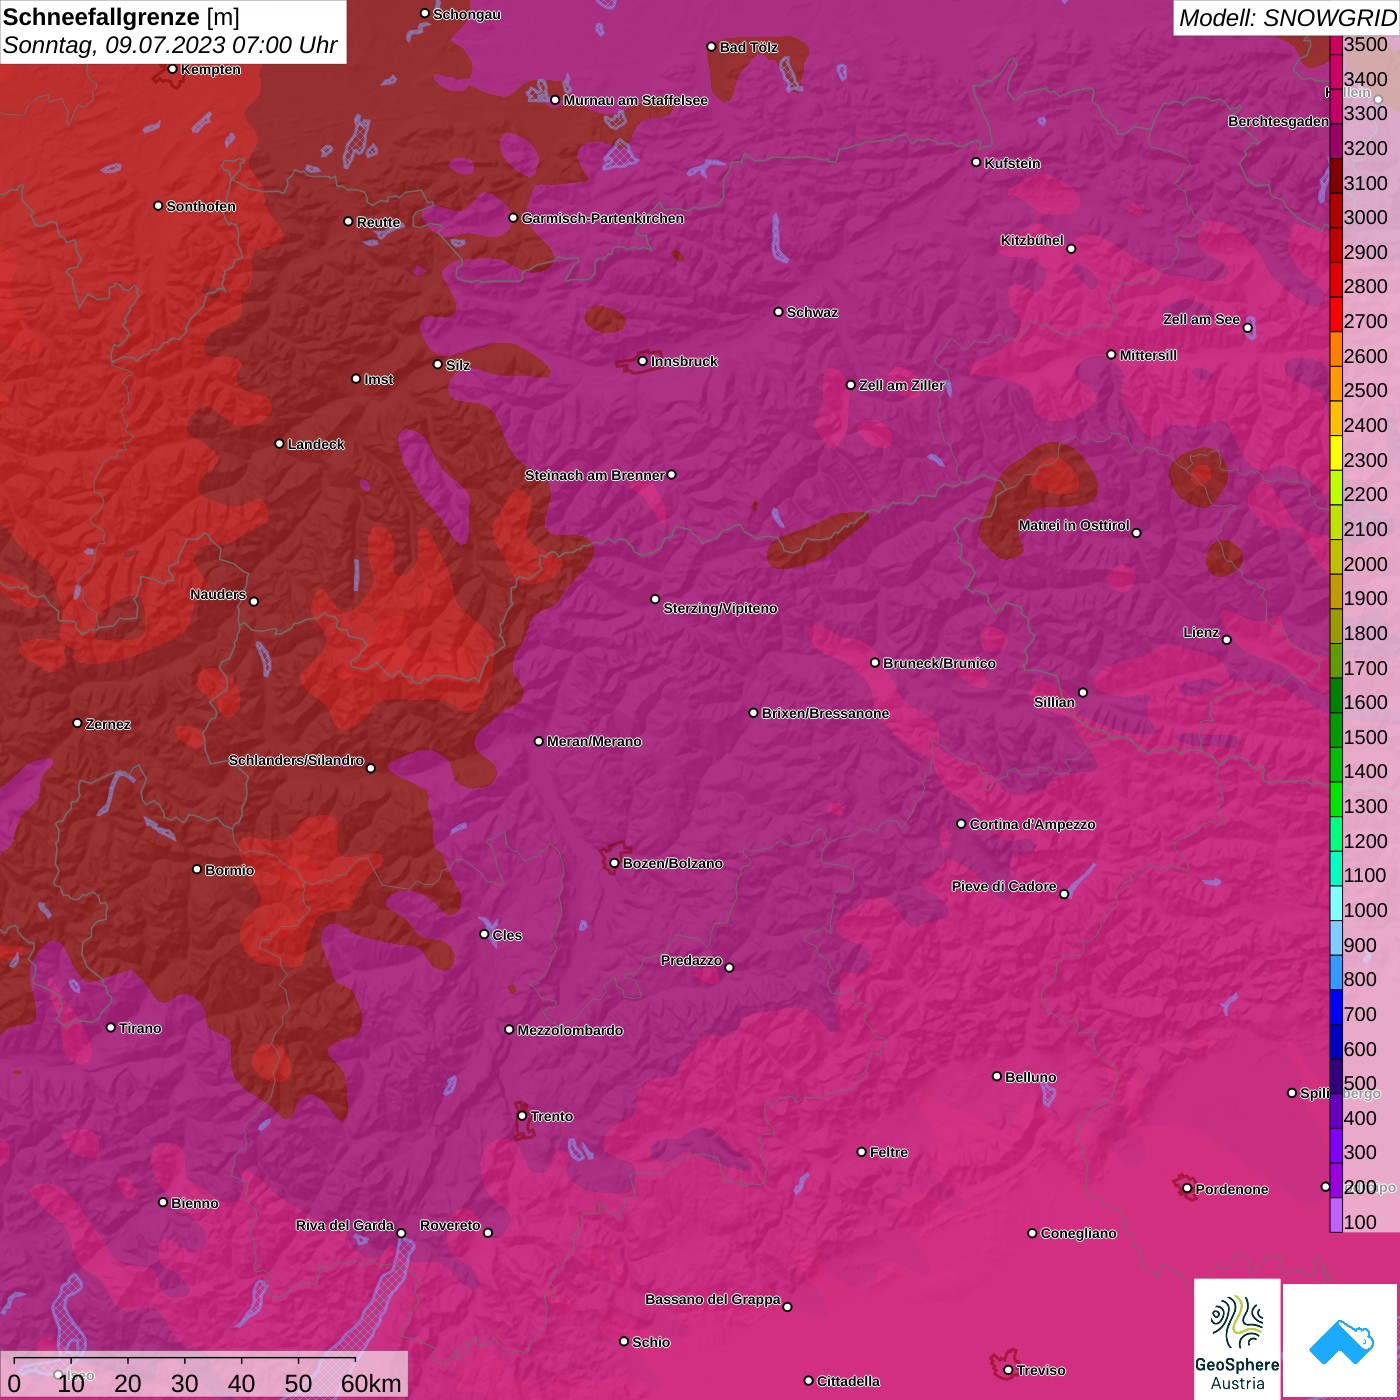The image size is (1400, 1400).
Task: Click the Schlanders/Silandro label
Action: (x=296, y=760)
